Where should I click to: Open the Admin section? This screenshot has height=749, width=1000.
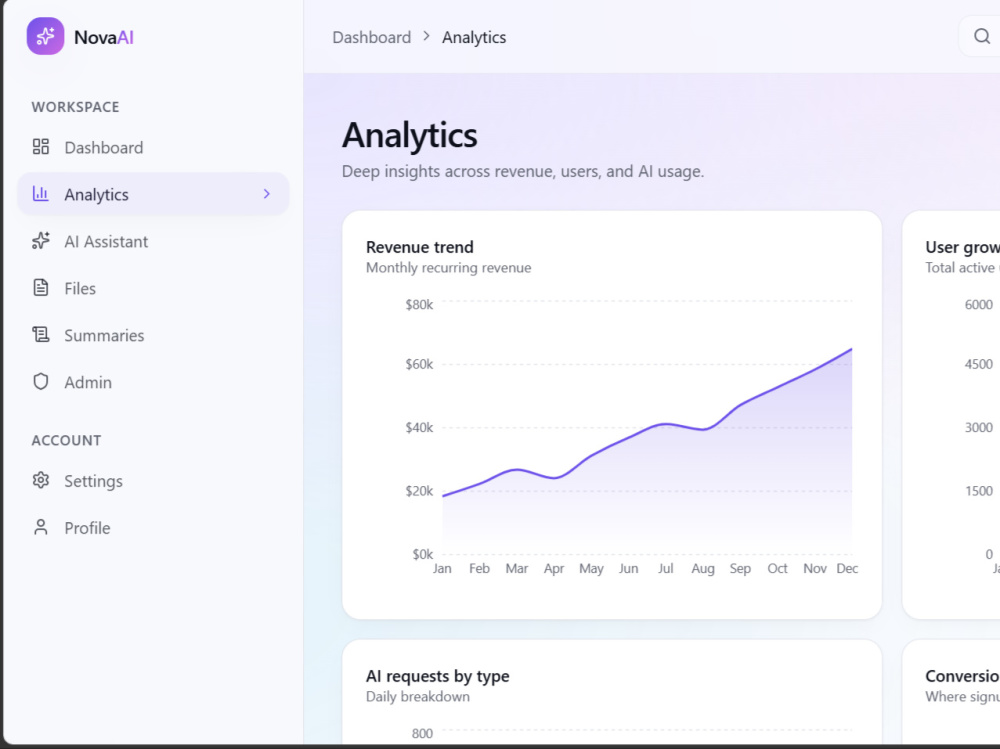click(153, 382)
